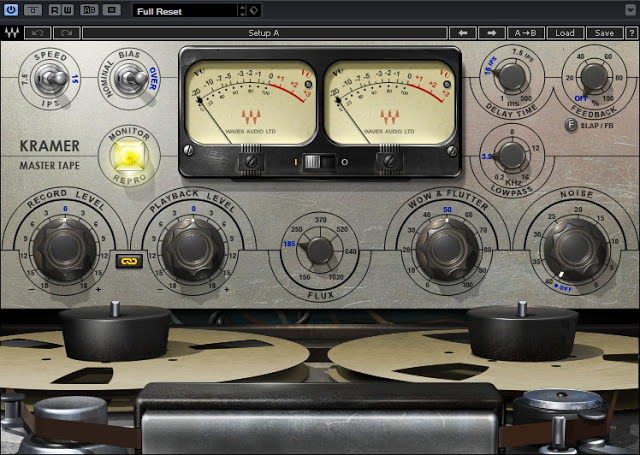
Task: Click the Load button
Action: (565, 33)
